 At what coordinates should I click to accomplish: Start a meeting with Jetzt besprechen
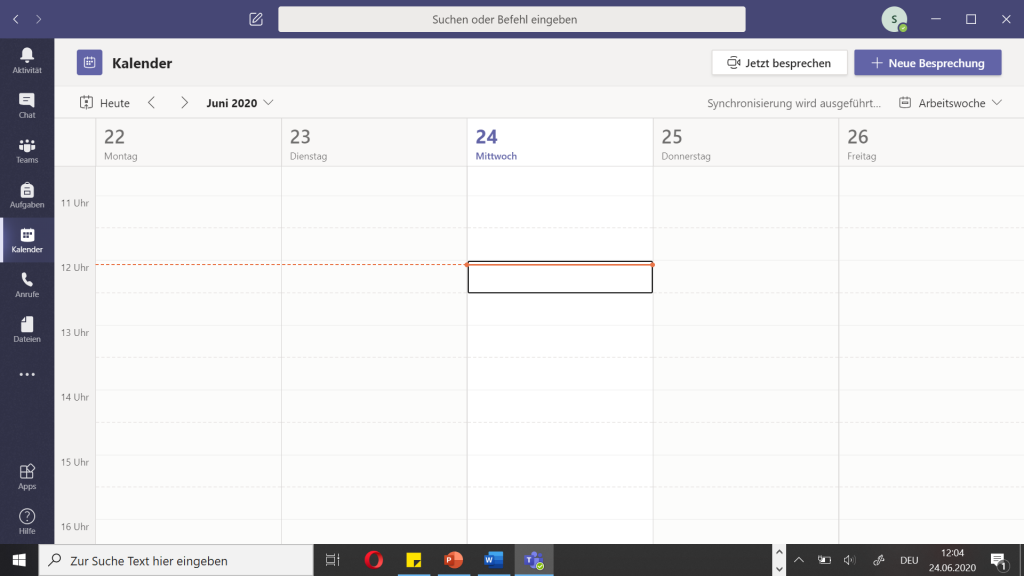[x=779, y=63]
